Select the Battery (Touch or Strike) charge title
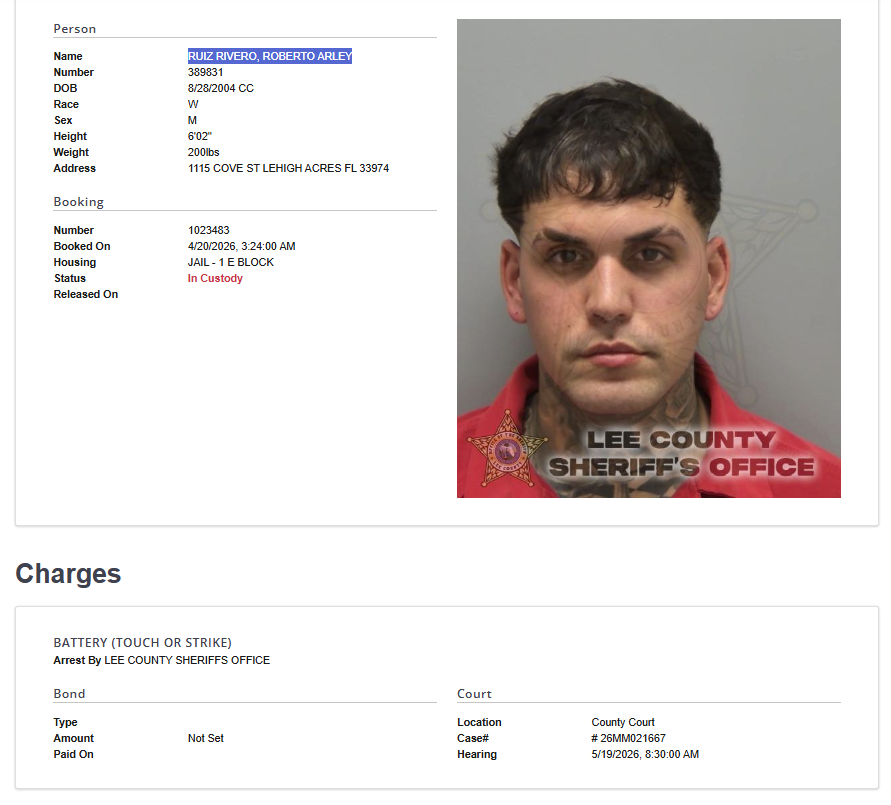 (x=143, y=643)
